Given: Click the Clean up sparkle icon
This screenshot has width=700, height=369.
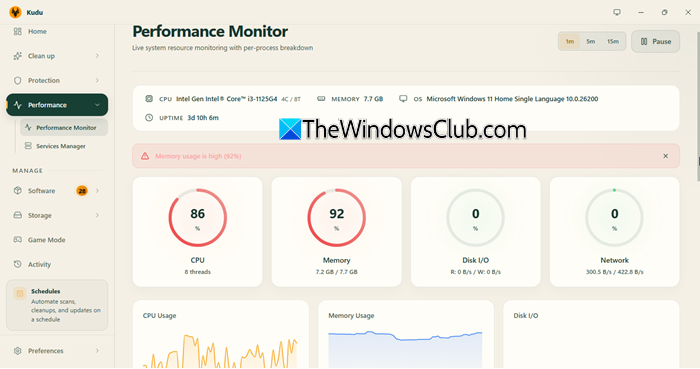Looking at the screenshot, I should pos(17,56).
